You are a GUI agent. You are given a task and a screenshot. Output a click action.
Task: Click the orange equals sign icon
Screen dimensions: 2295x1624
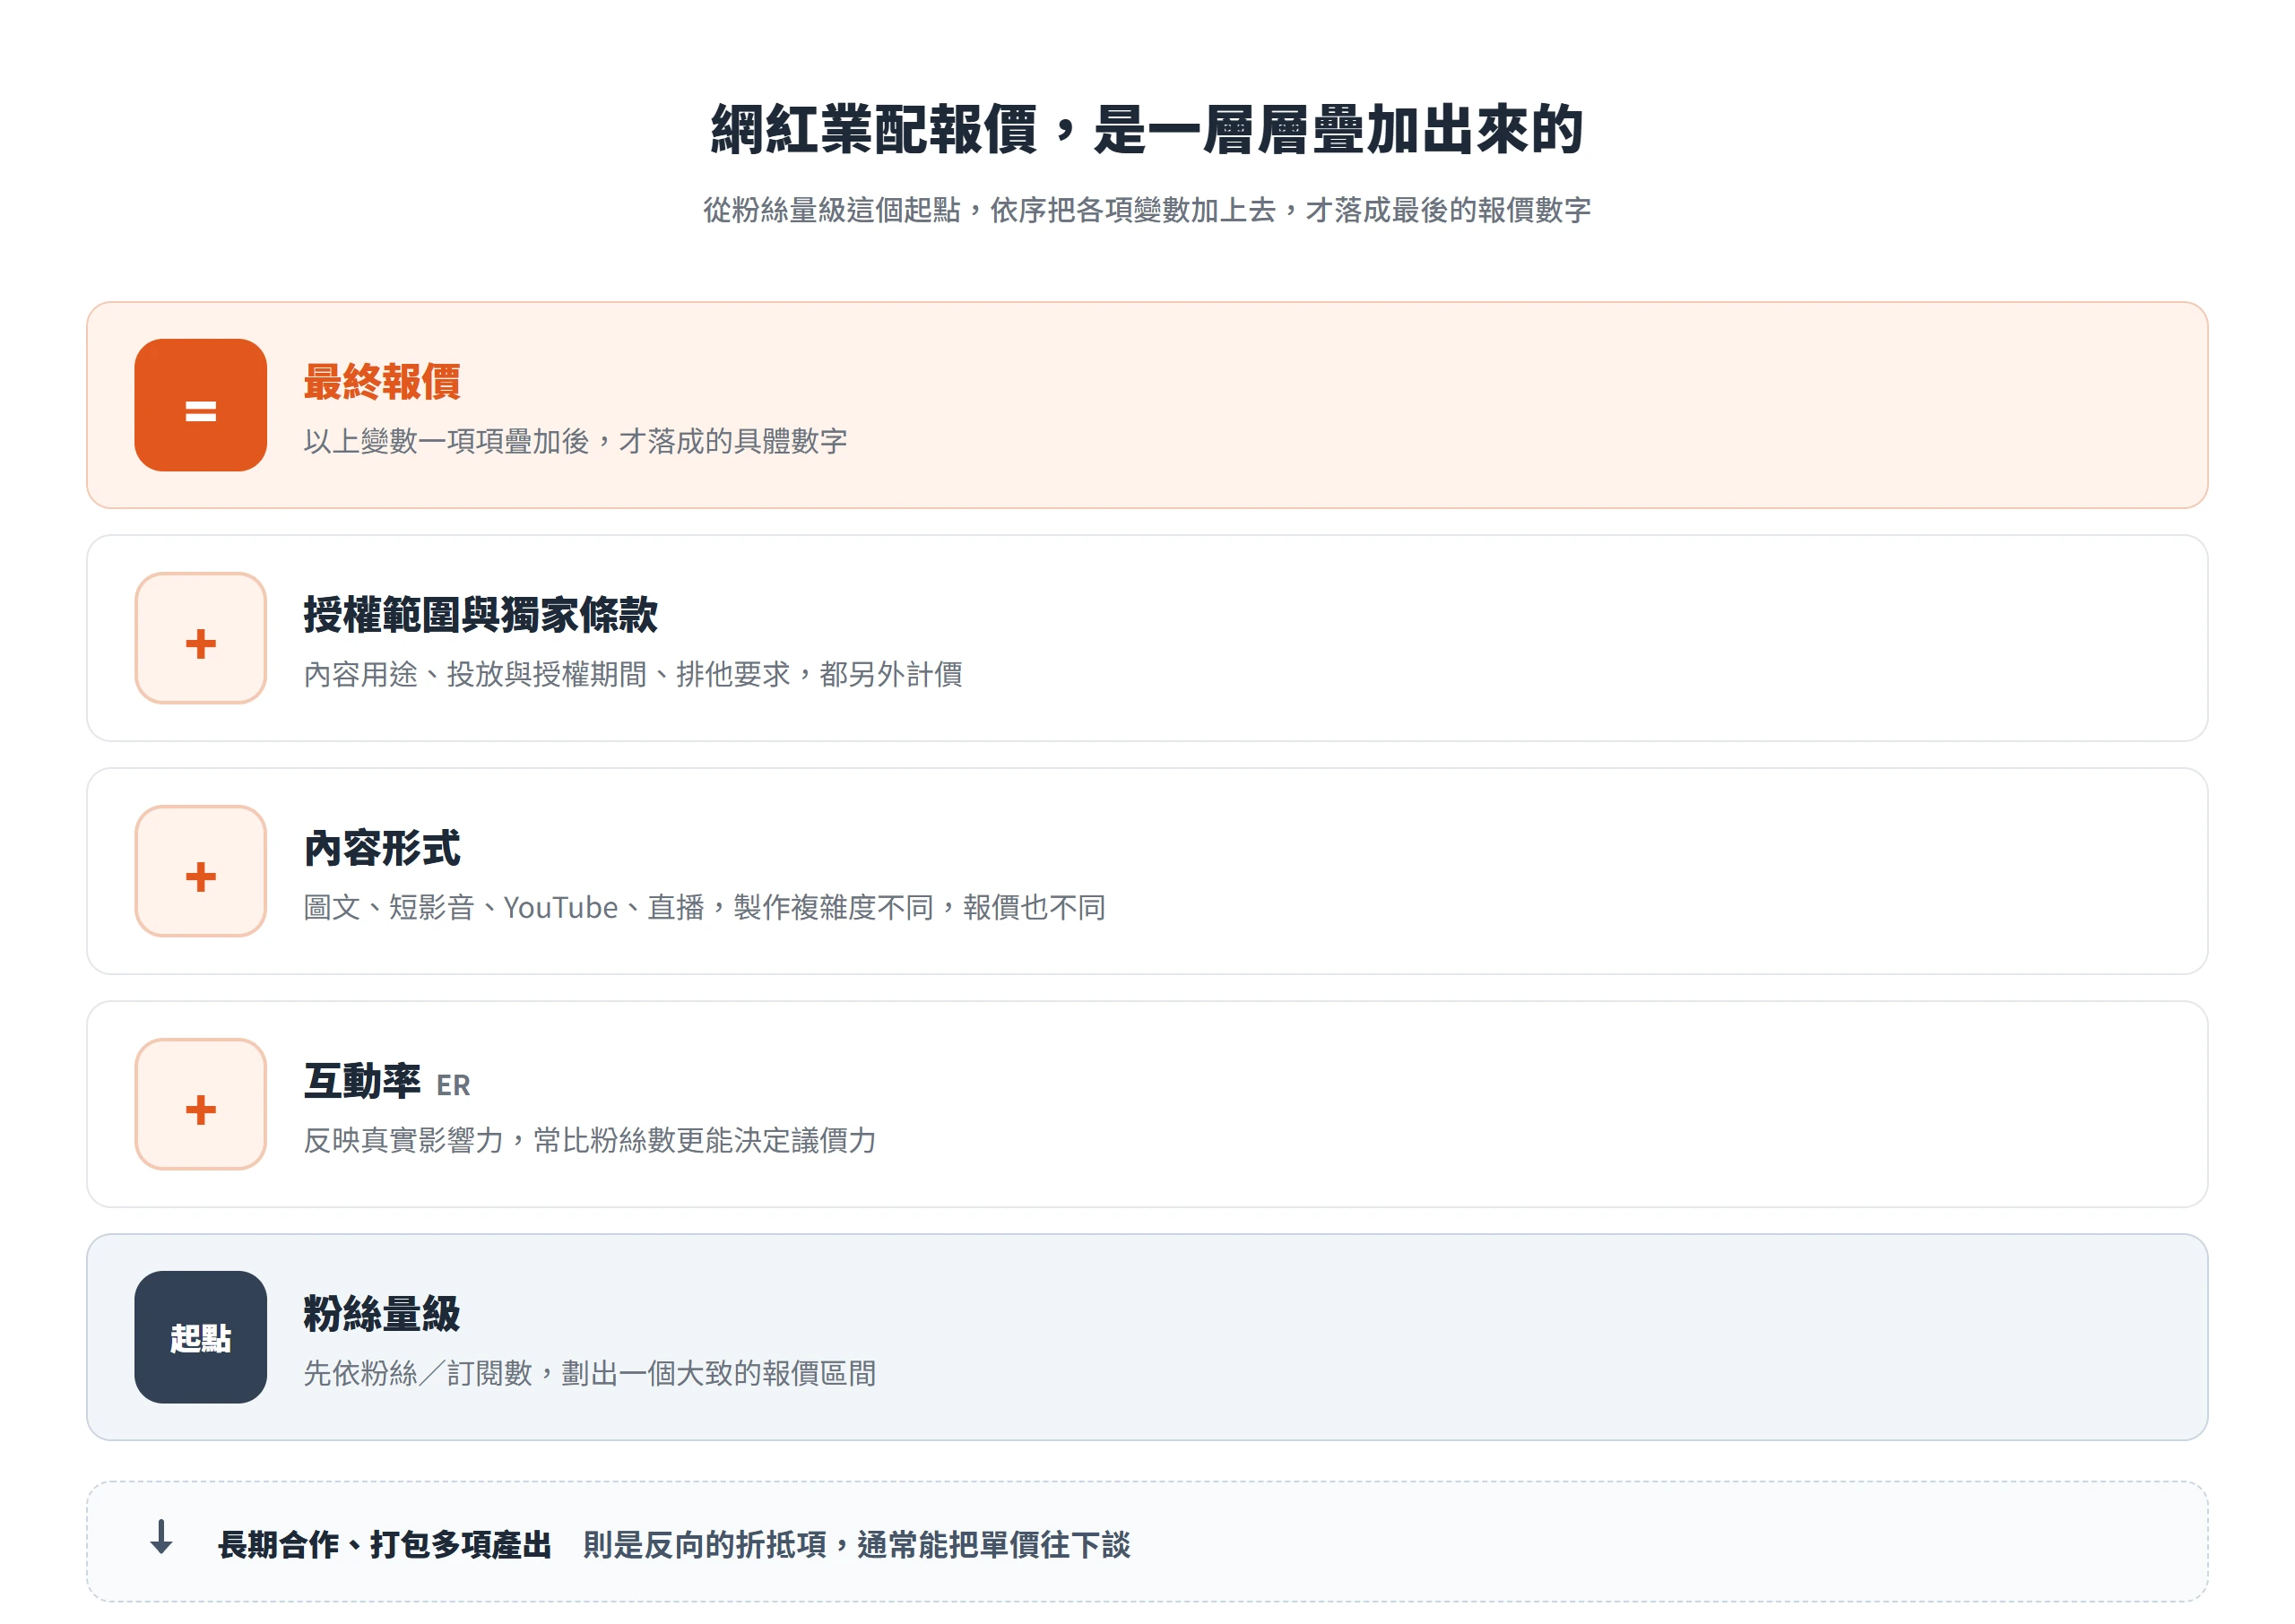(x=200, y=405)
